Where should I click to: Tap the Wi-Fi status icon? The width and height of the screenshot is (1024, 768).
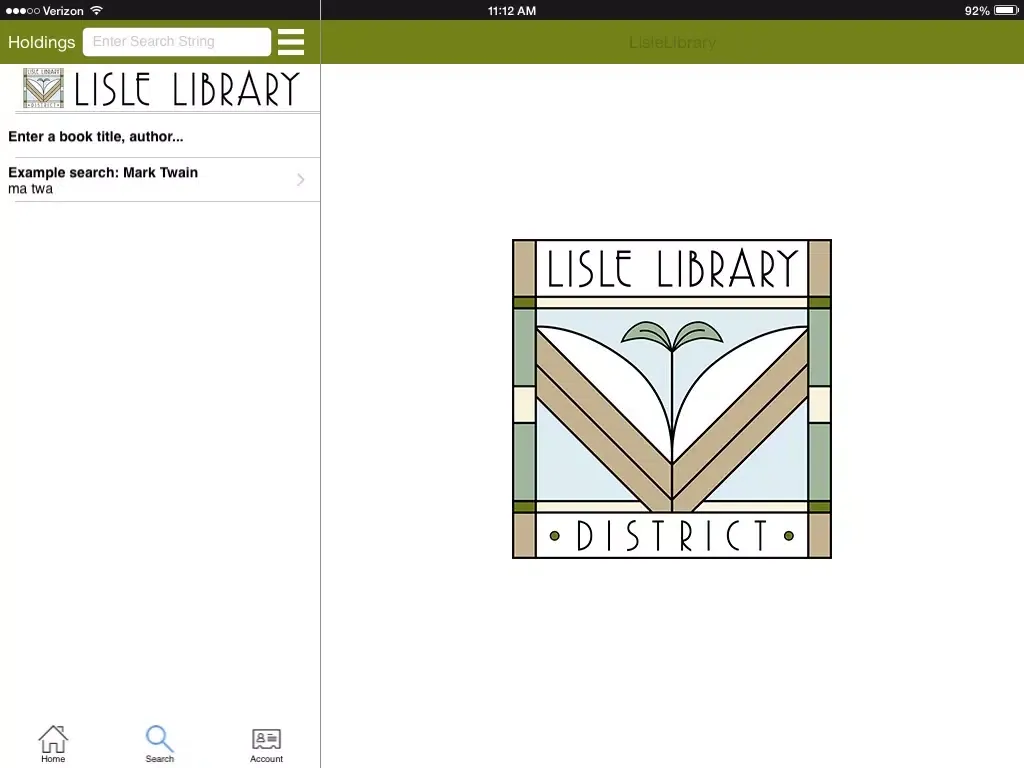97,10
